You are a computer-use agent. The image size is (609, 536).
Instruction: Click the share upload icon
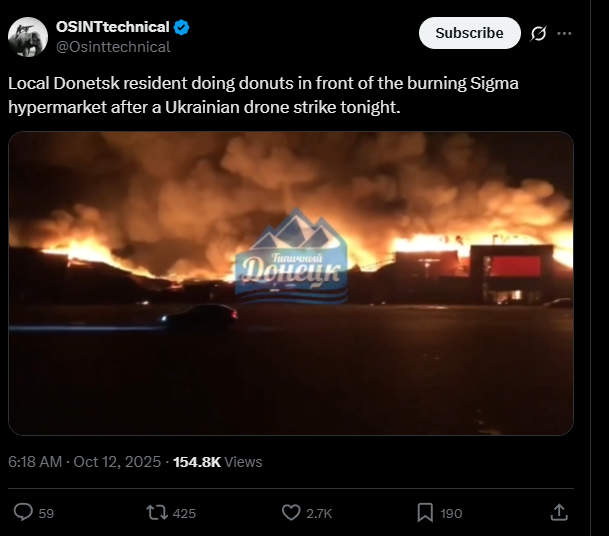tap(559, 512)
